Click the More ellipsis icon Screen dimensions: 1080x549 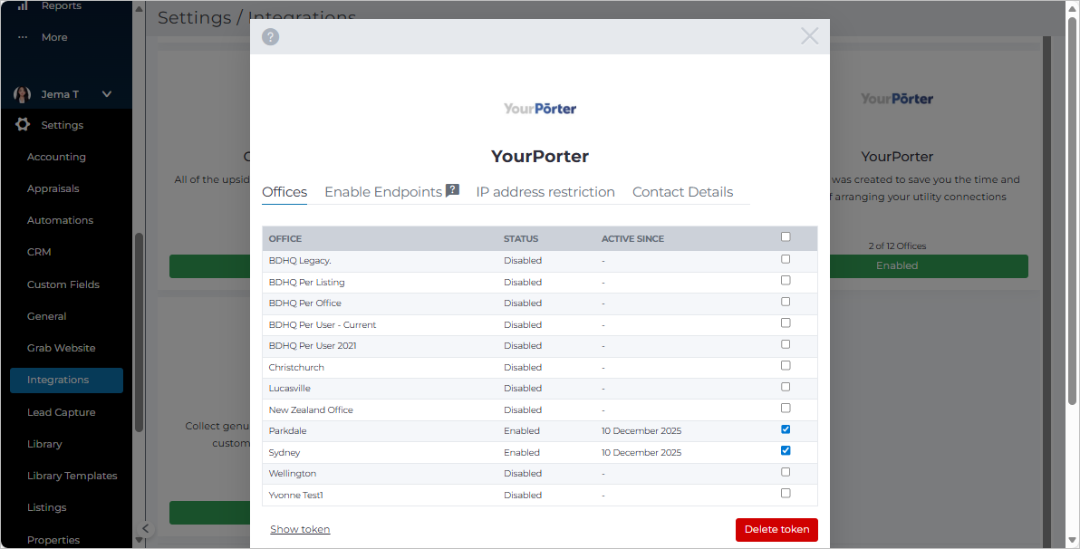23,37
